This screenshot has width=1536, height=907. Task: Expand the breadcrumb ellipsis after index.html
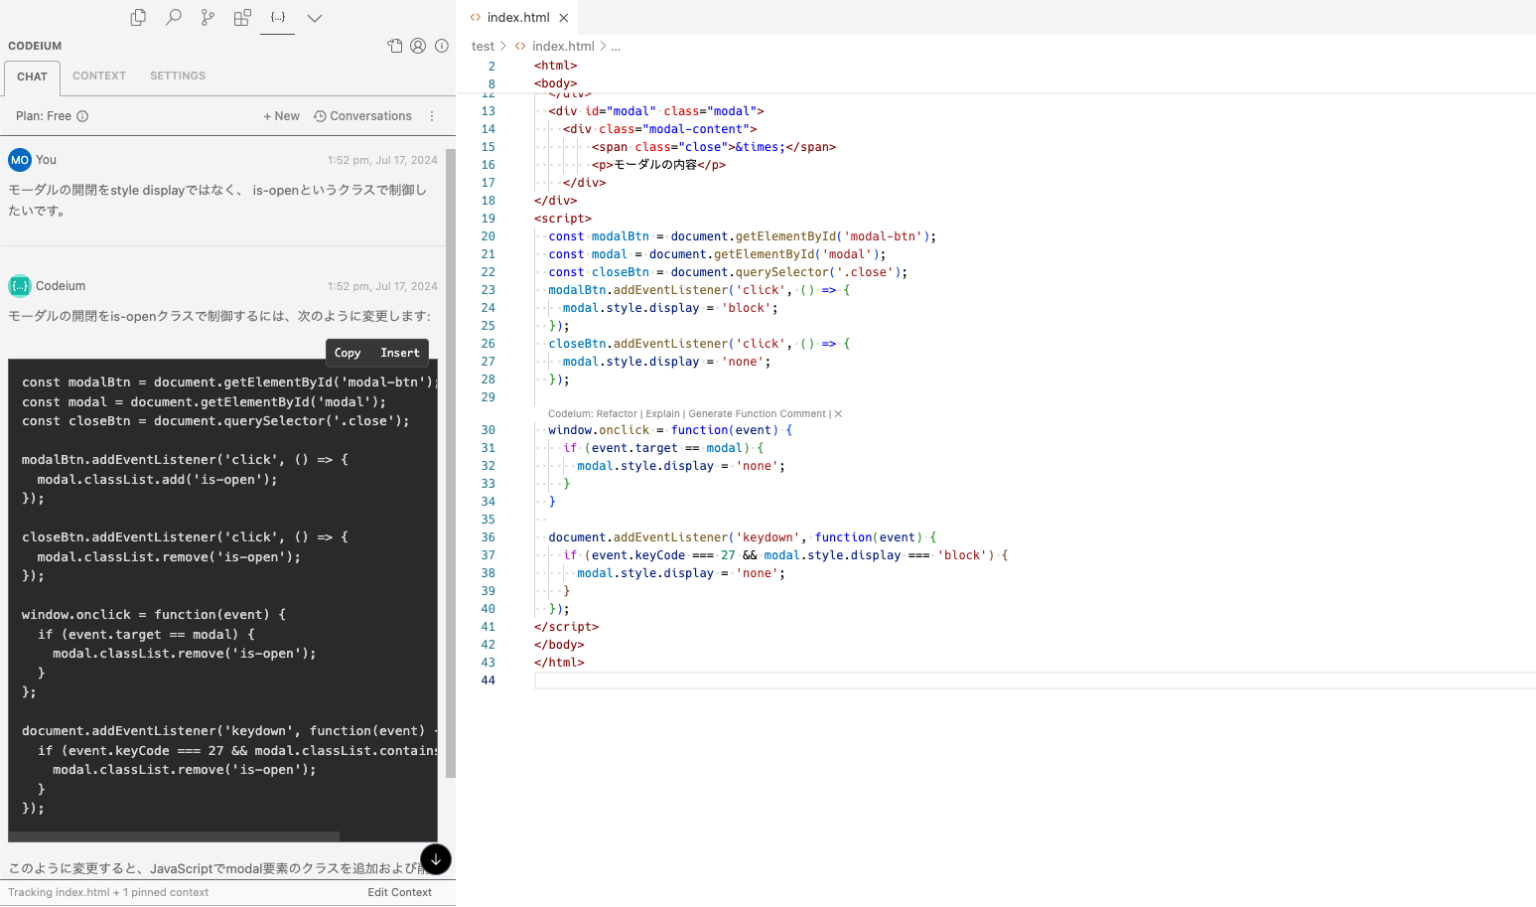(616, 45)
